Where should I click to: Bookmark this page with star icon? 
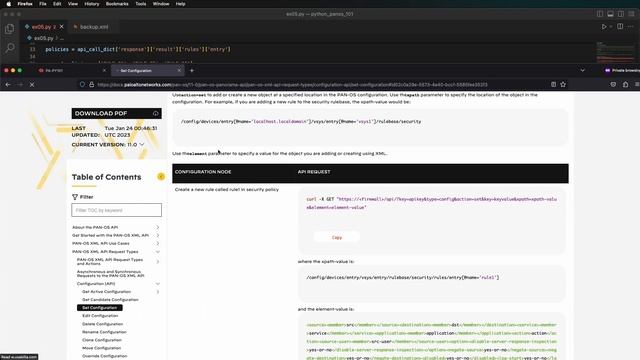tap(563, 84)
